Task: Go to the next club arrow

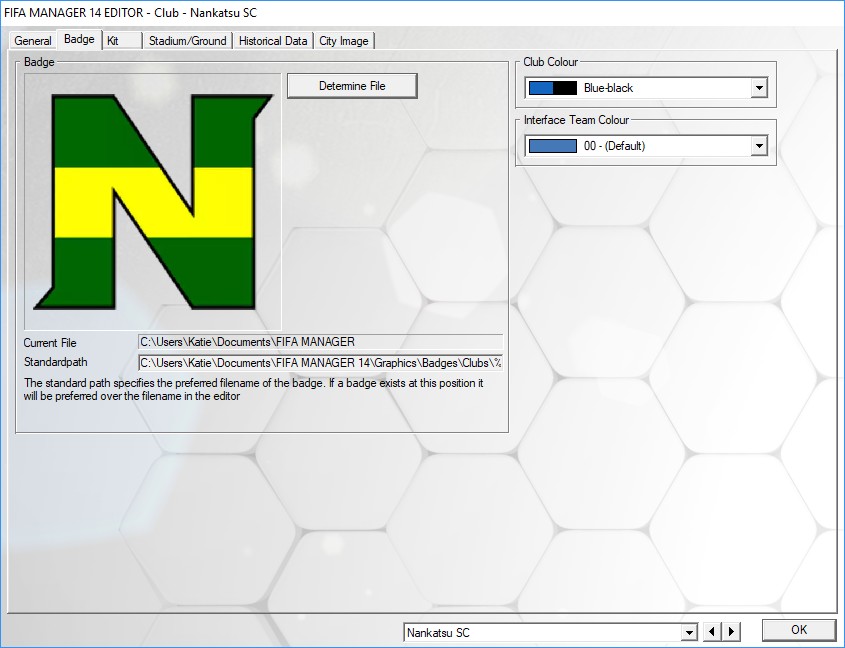Action: (x=731, y=632)
